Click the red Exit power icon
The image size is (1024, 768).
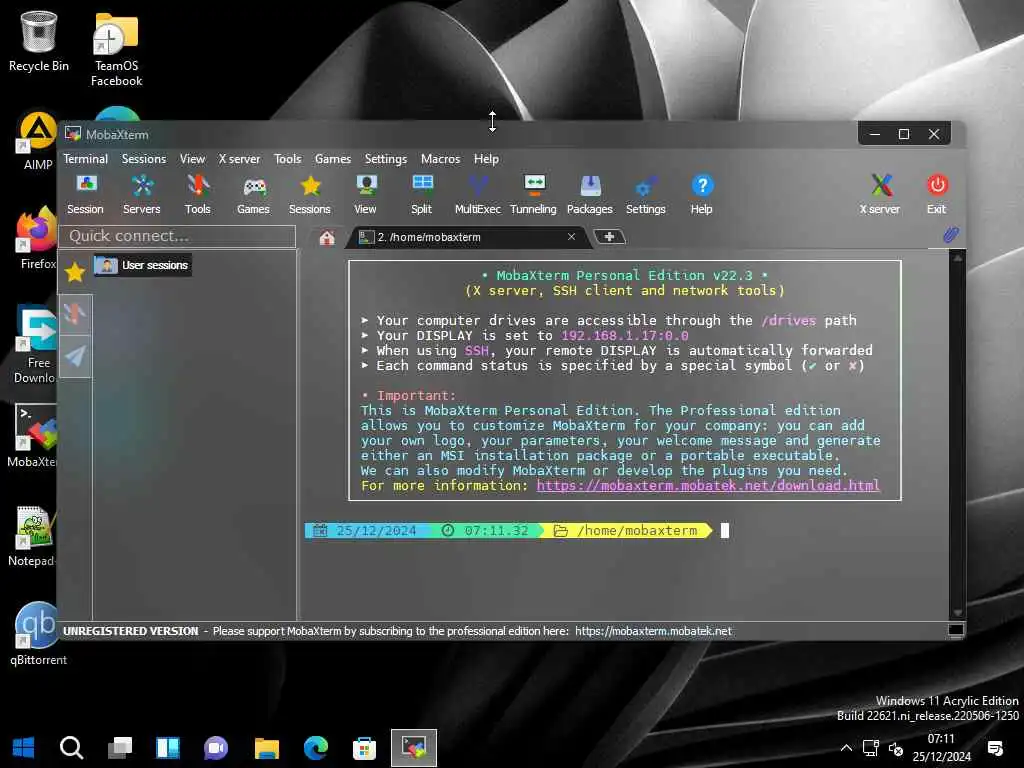coord(936,195)
